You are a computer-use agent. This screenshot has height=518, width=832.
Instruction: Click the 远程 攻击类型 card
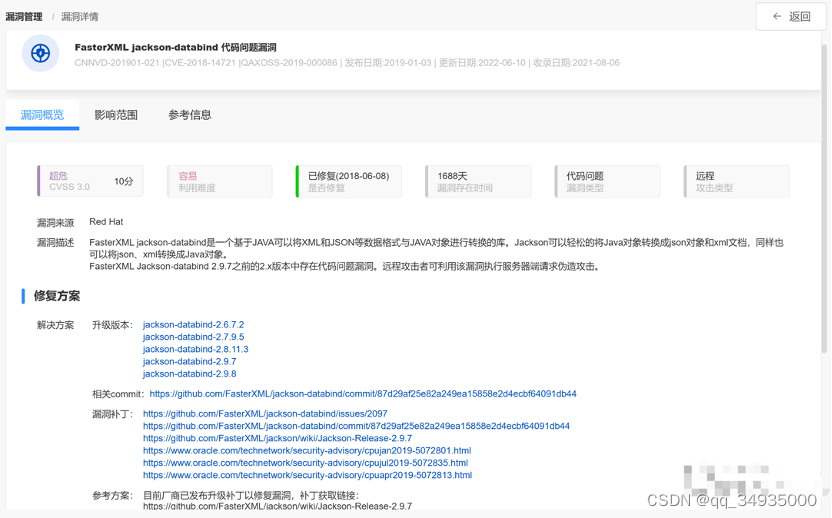(x=736, y=181)
